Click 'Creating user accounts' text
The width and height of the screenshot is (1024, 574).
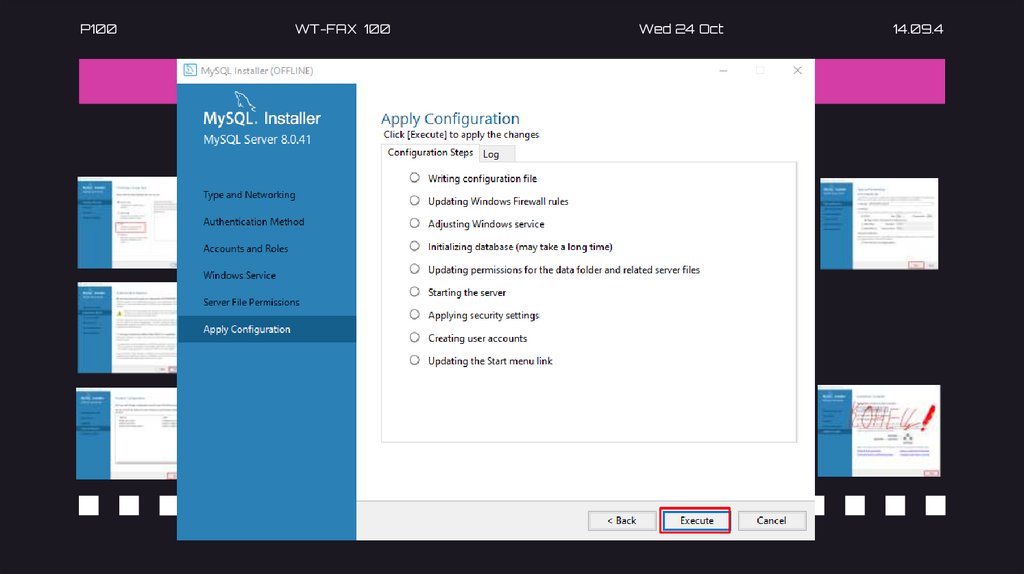(x=477, y=338)
